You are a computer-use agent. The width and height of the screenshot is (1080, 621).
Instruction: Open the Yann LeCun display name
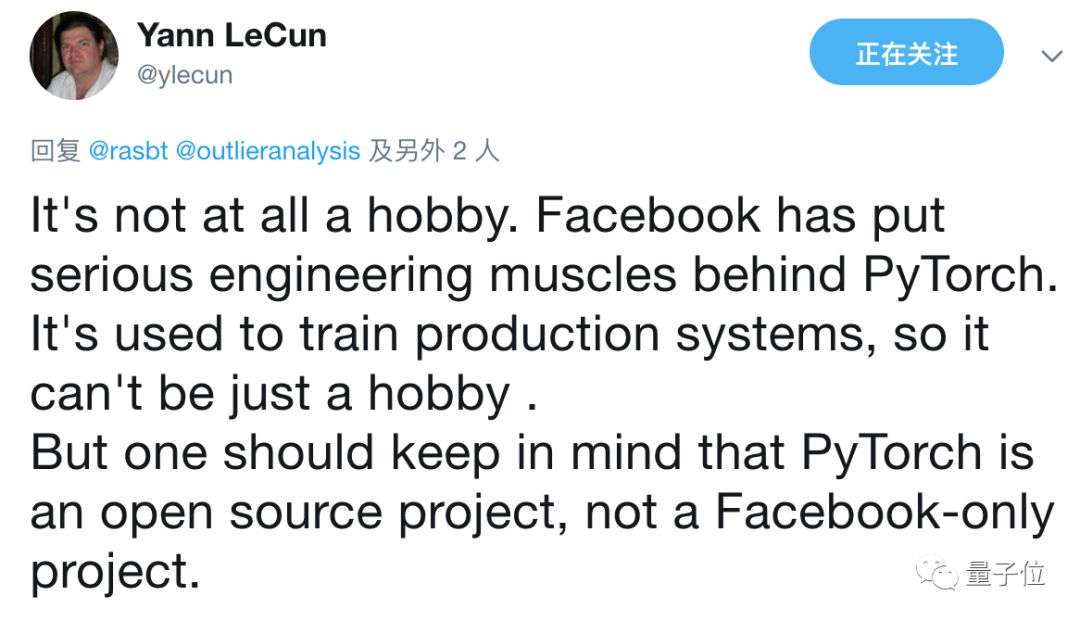click(x=231, y=36)
